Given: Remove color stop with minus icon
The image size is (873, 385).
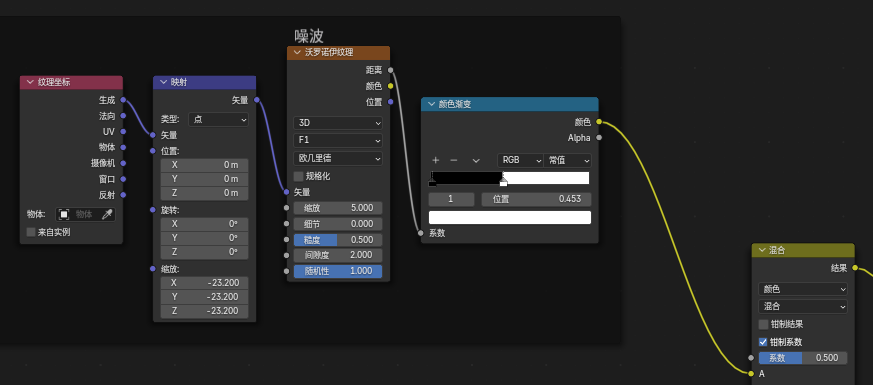Looking at the screenshot, I should click(454, 160).
